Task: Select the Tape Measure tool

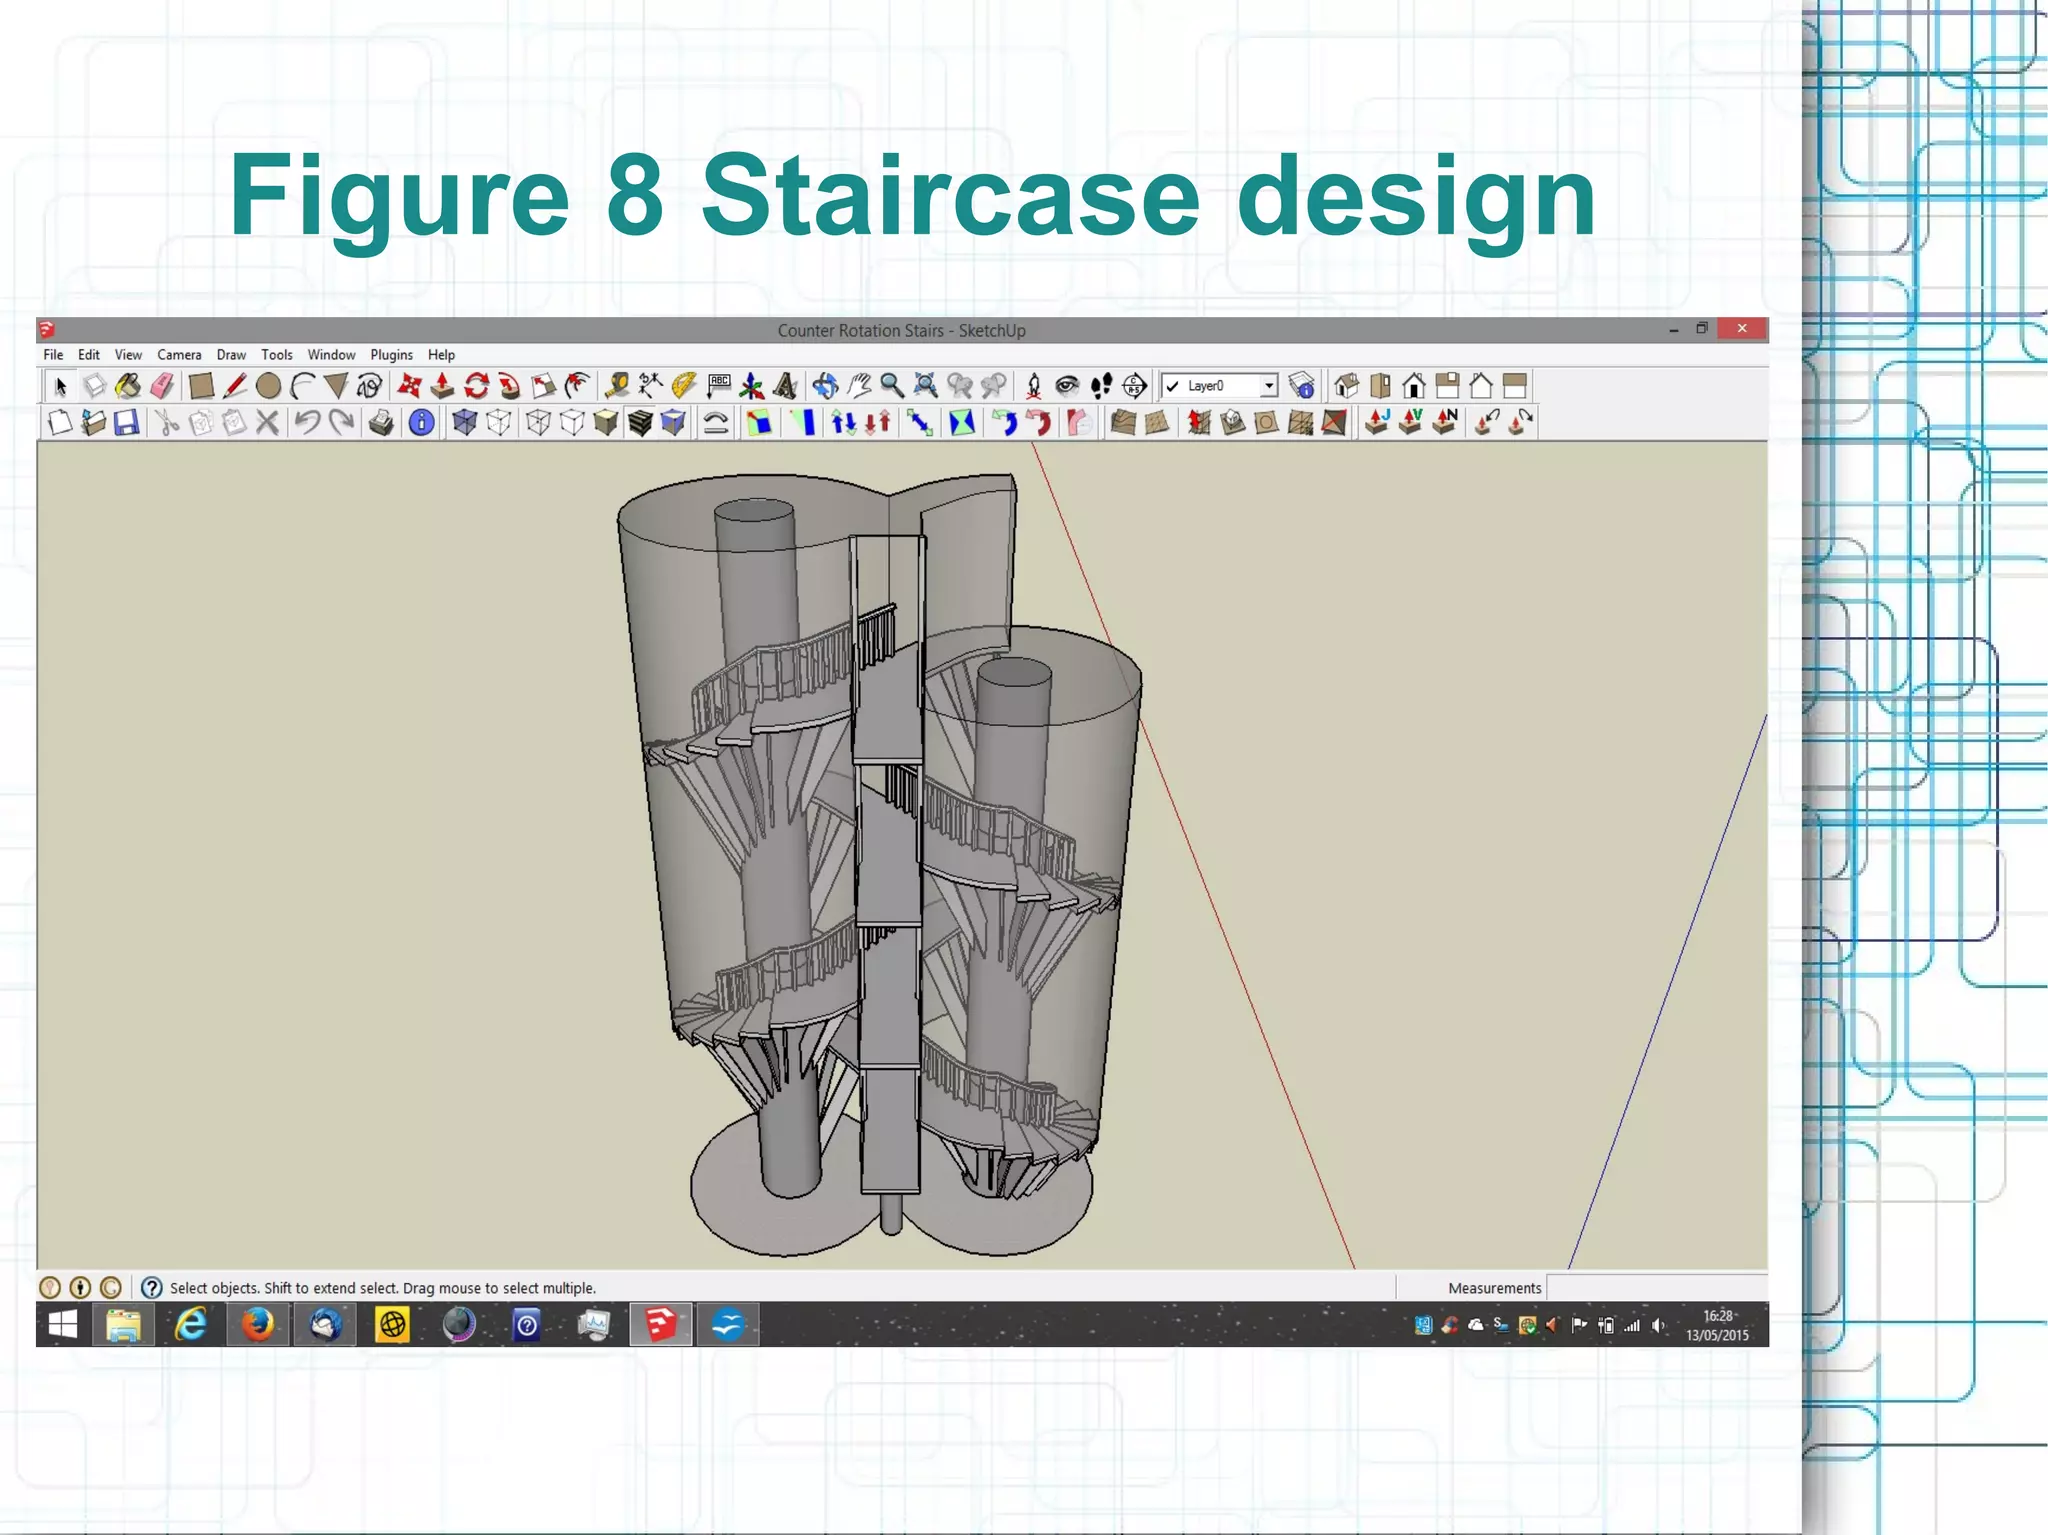Action: pyautogui.click(x=617, y=386)
